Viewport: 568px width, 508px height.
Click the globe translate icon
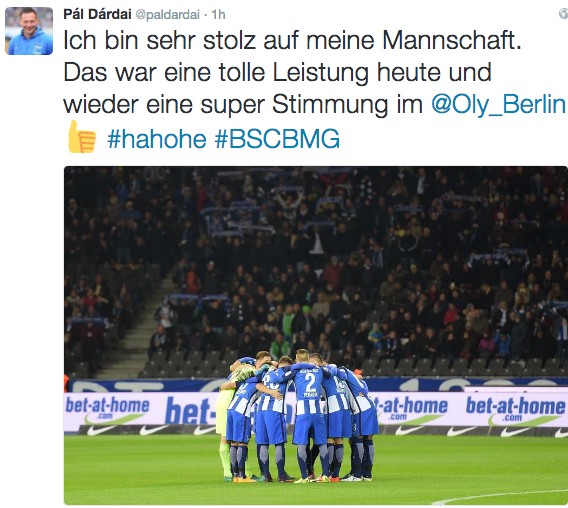coord(564,14)
